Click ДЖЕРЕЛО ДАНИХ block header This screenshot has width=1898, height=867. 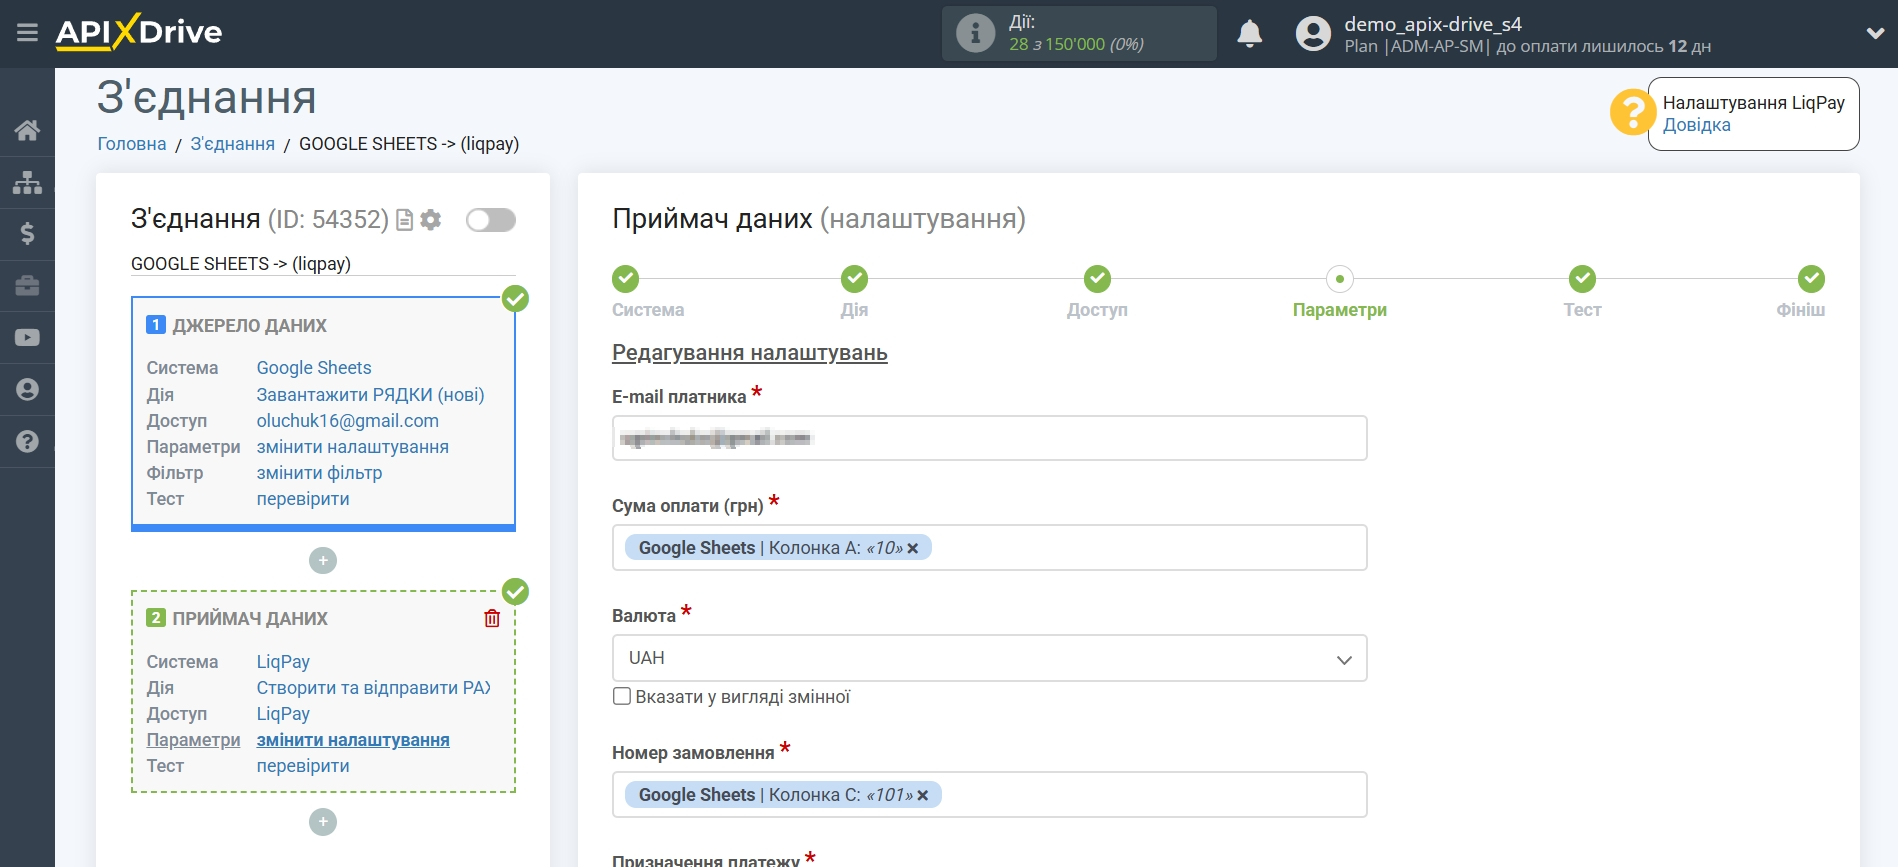(249, 326)
